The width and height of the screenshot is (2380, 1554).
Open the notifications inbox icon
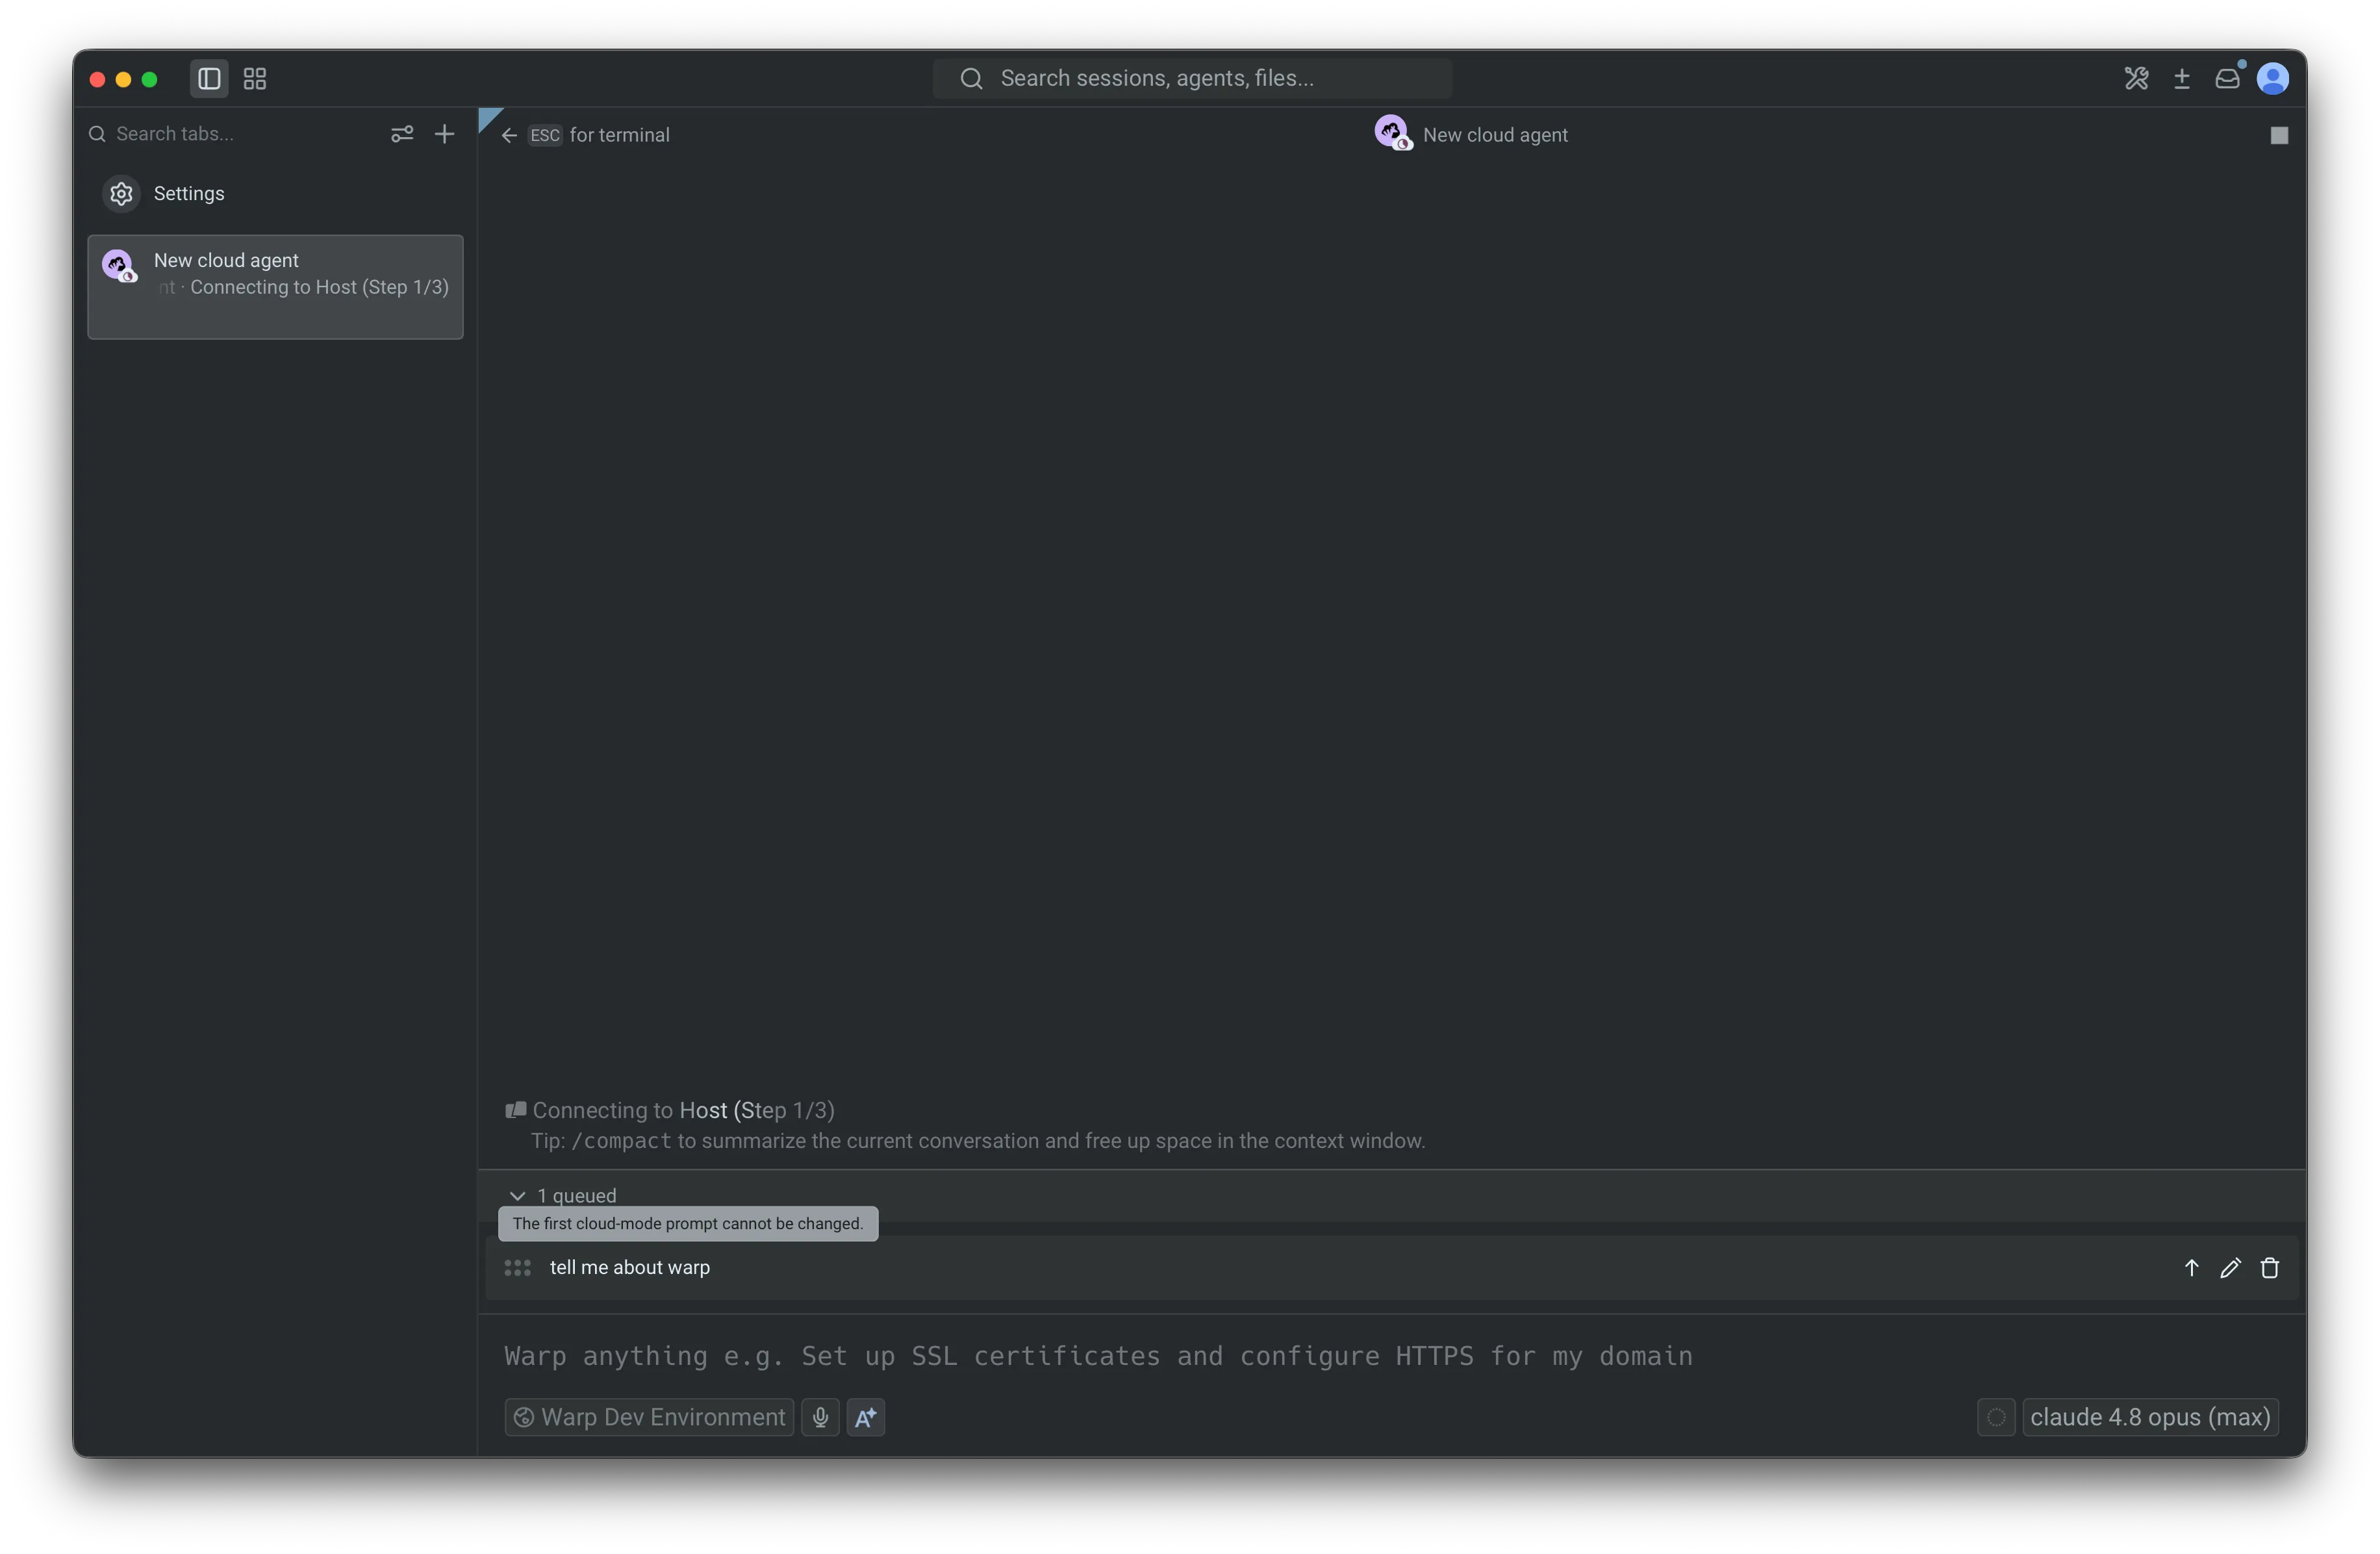2227,78
